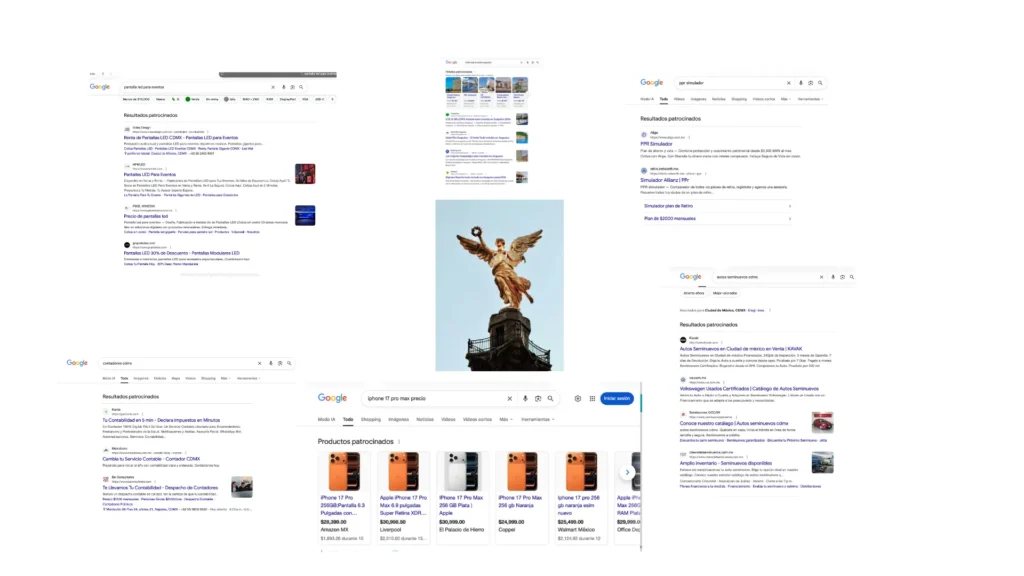This screenshot has height=576, width=1024.
Task: Open the quick settings gear icon
Action: pyautogui.click(x=578, y=399)
